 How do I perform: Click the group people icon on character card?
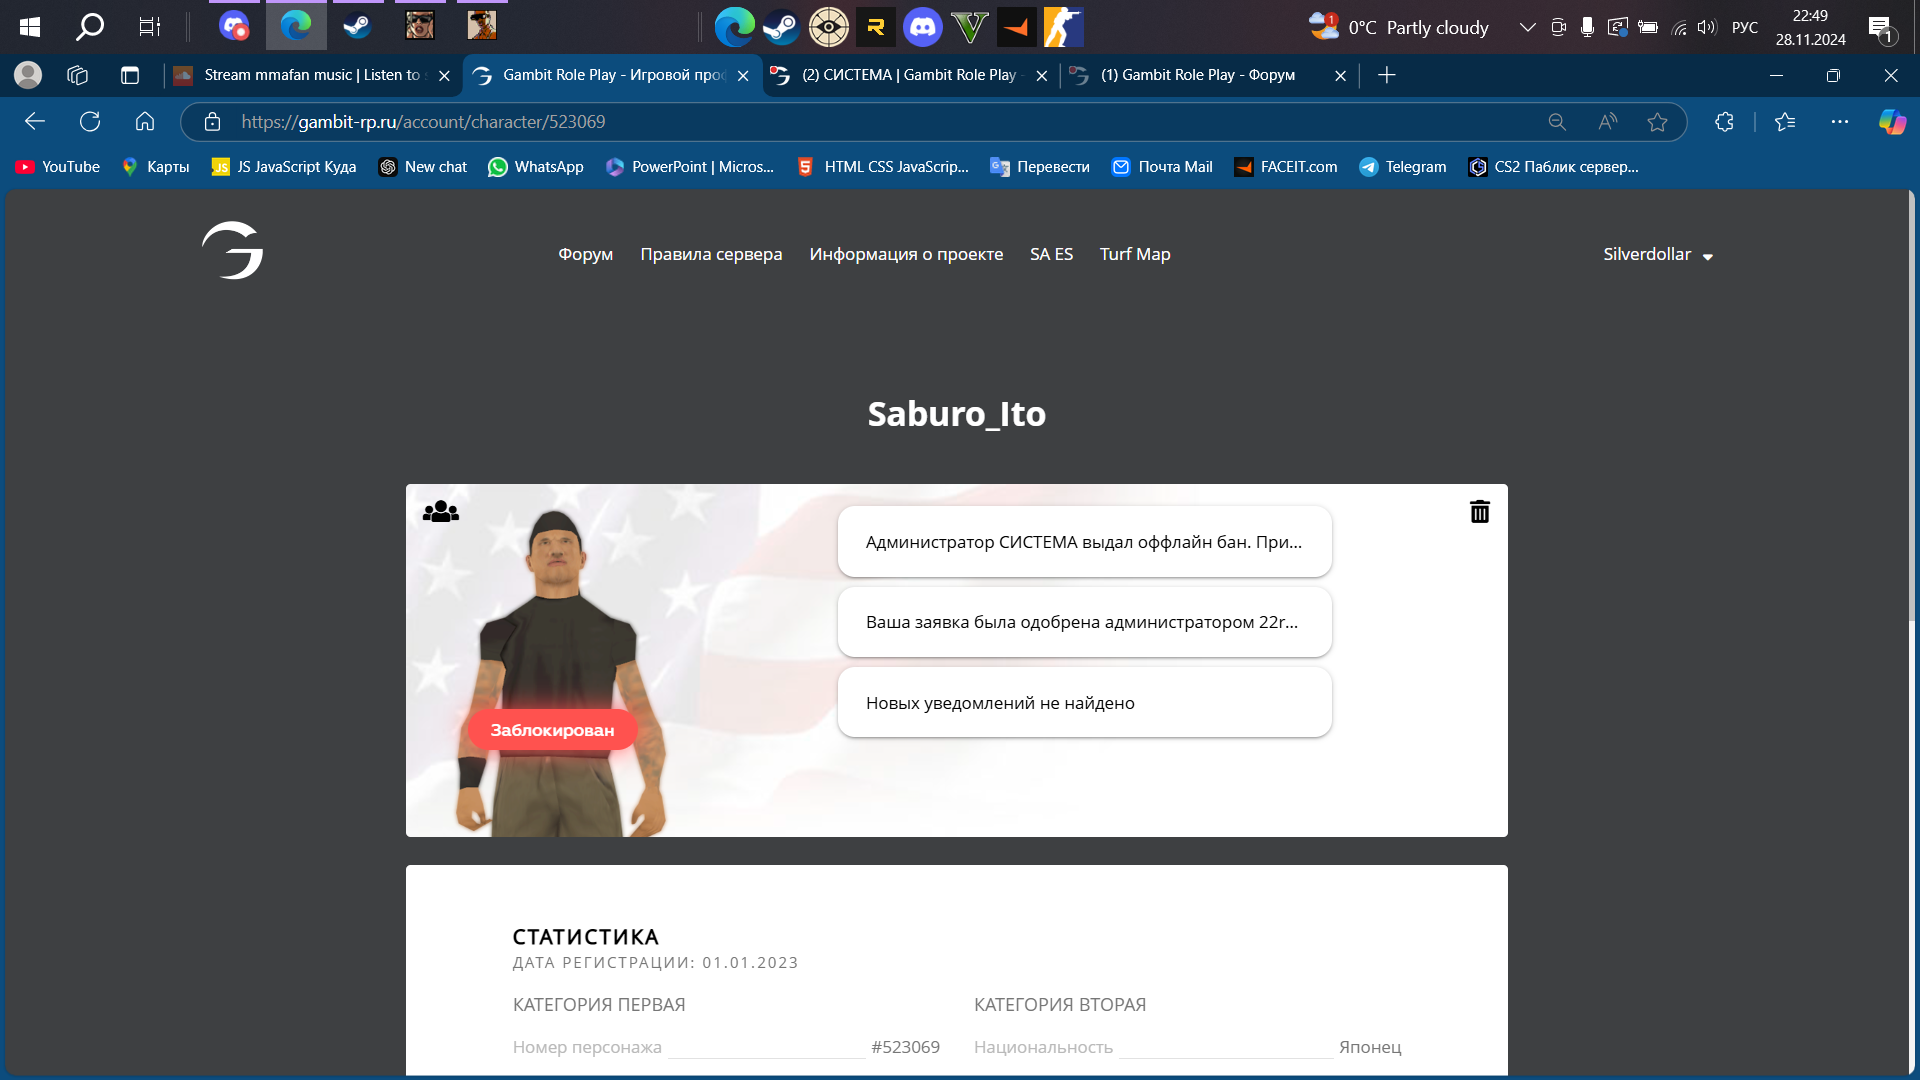click(440, 512)
